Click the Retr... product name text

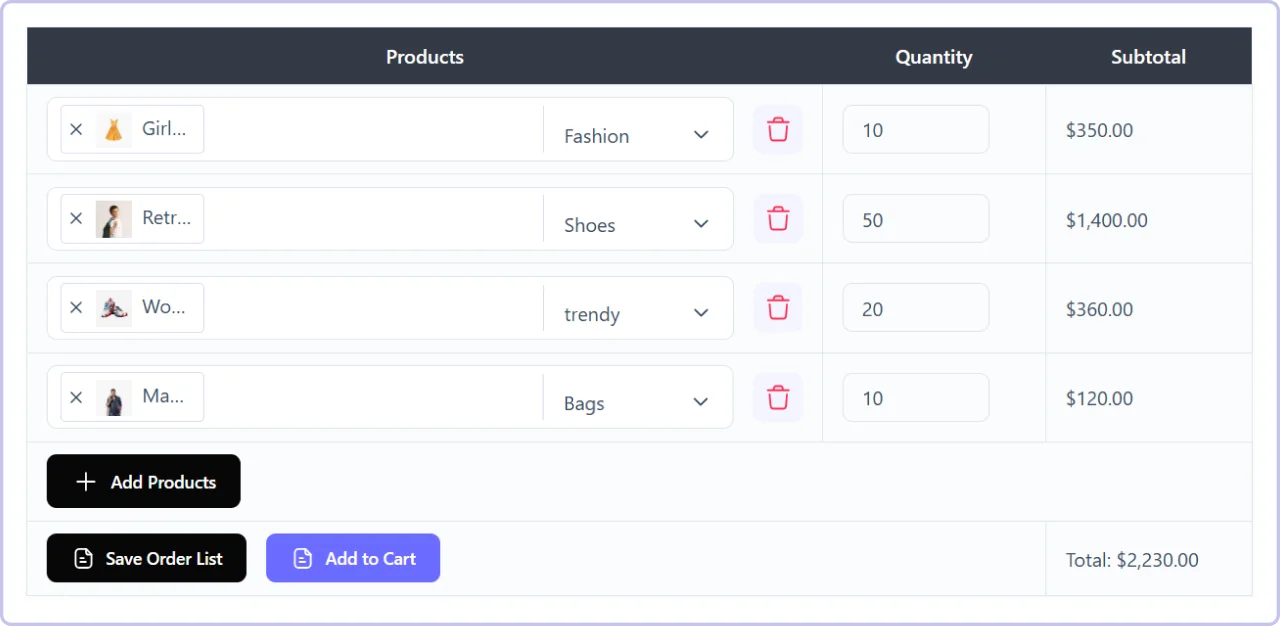click(x=166, y=217)
